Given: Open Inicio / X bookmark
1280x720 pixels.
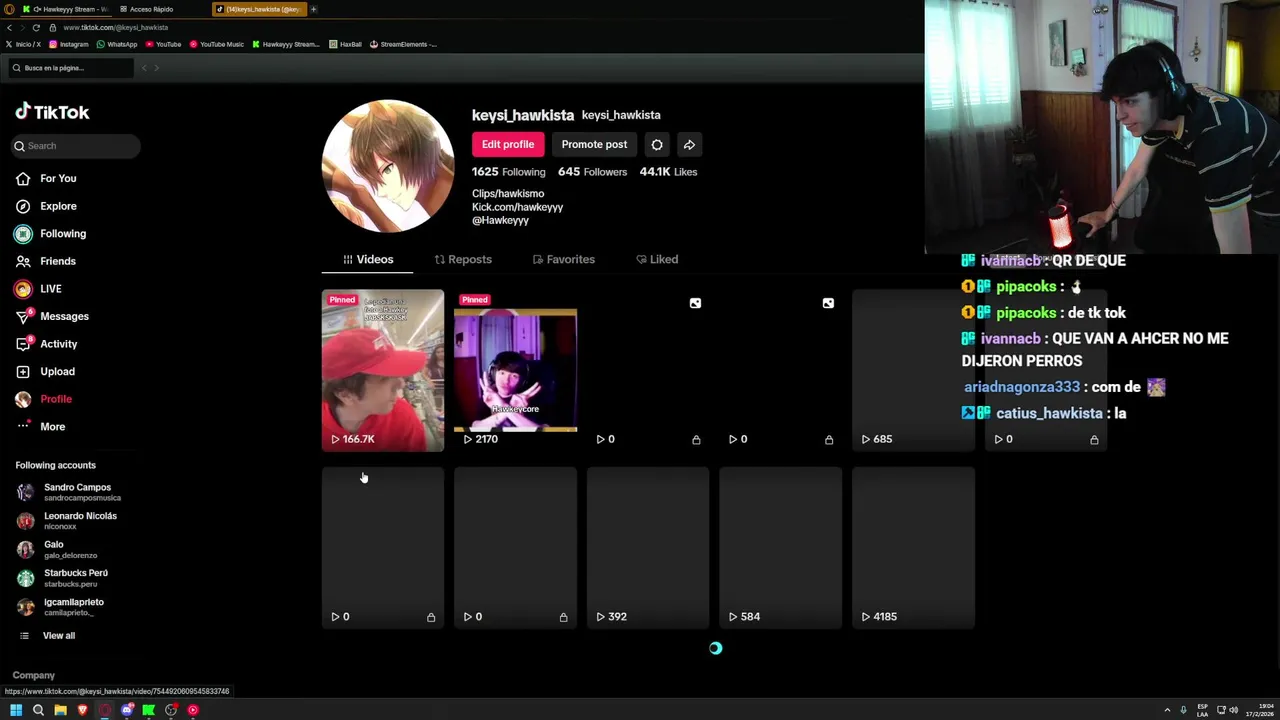Looking at the screenshot, I should [24, 44].
